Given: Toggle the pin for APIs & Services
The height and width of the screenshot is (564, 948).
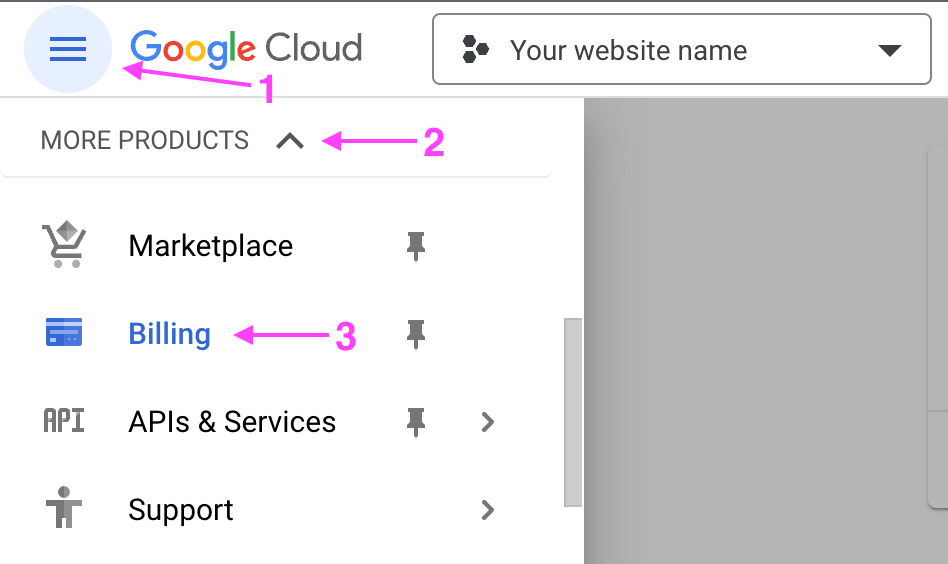Looking at the screenshot, I should point(415,422).
